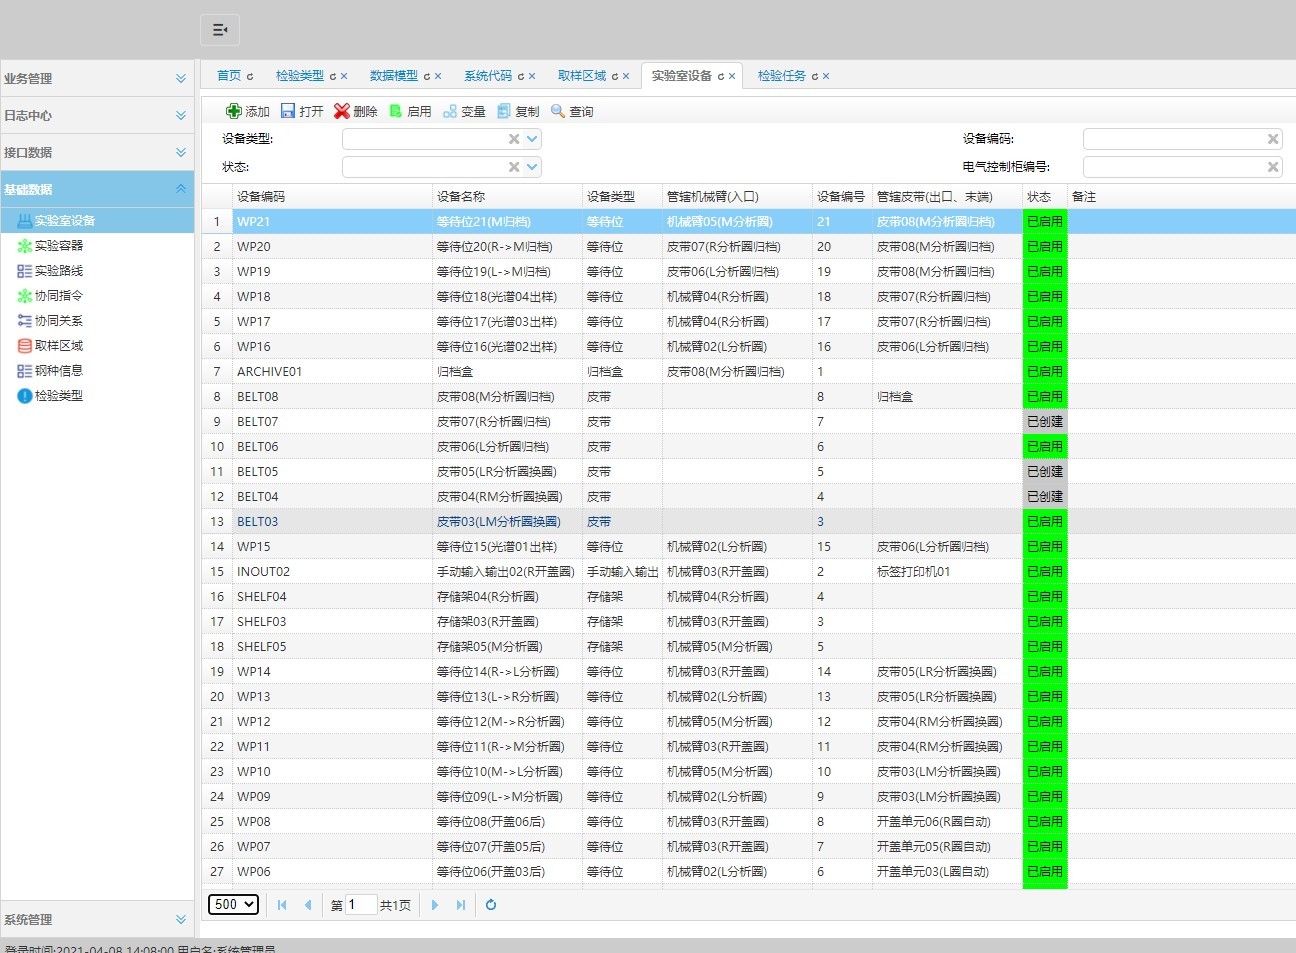The image size is (1296, 953).
Task: Close the 实验室设备 tab
Action: (x=732, y=76)
